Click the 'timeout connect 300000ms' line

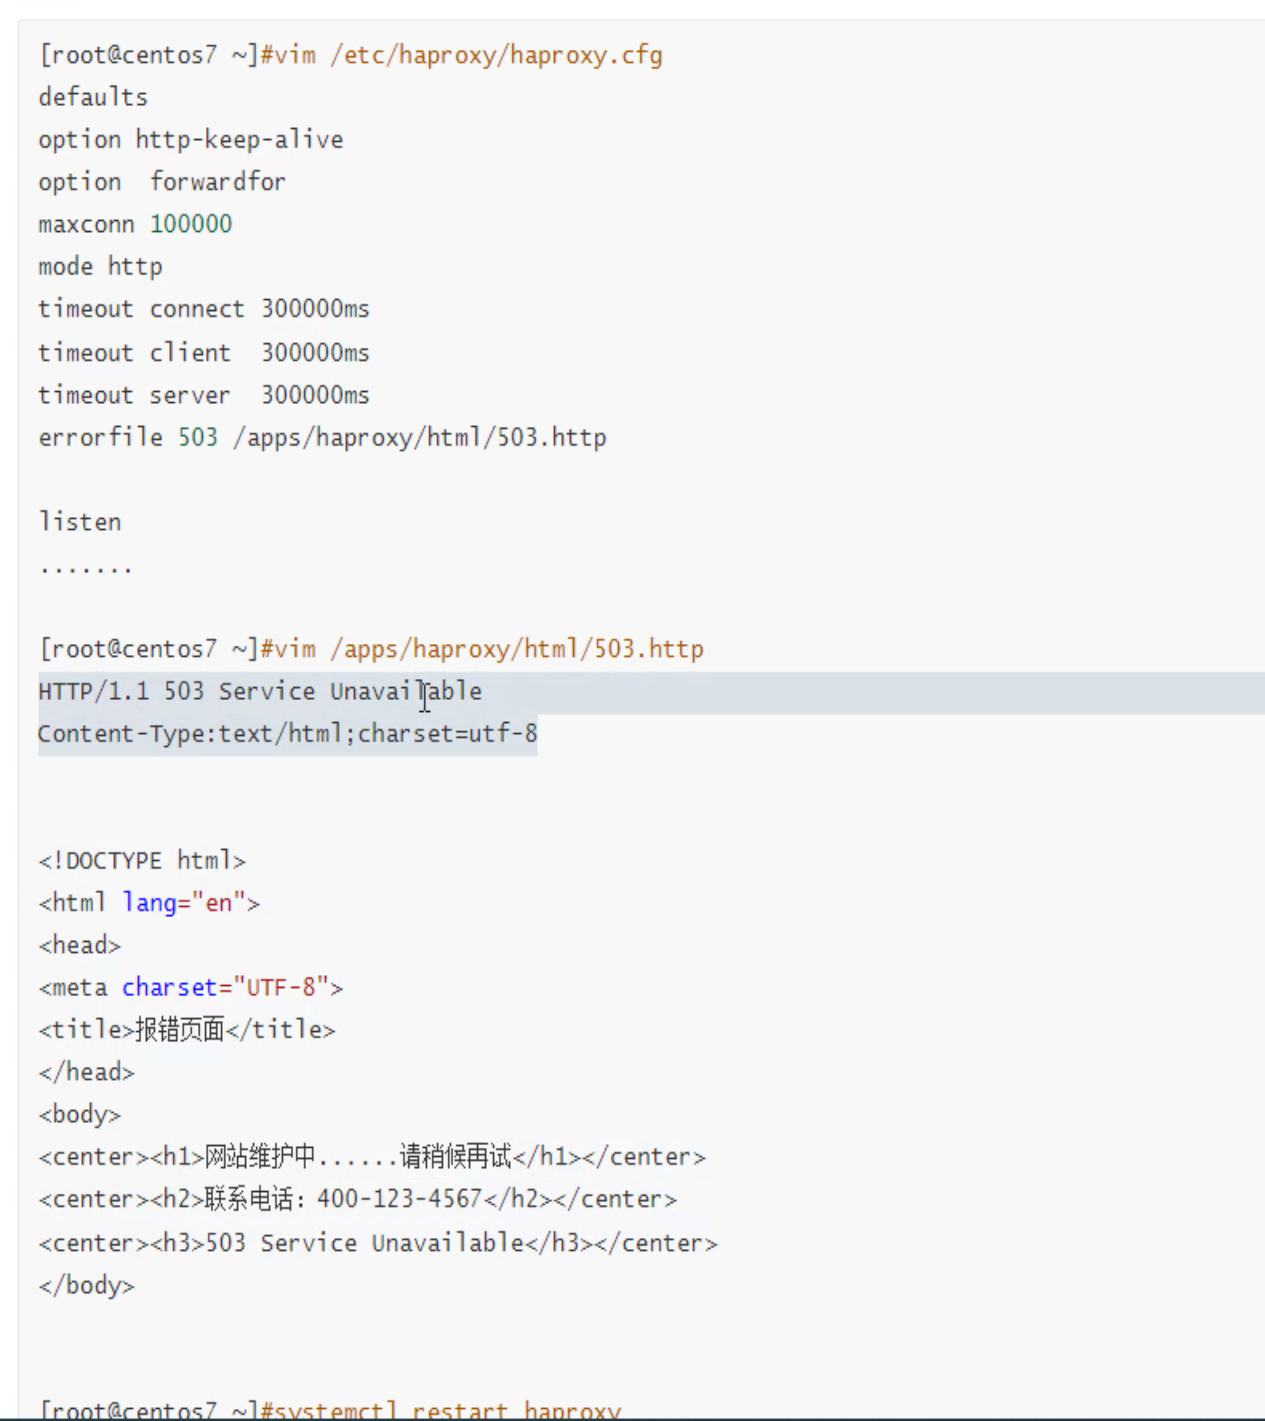tap(203, 309)
